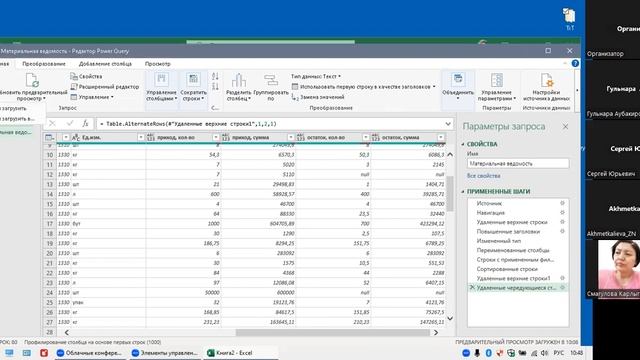Click Замена значений in the ribbon
The image size is (640, 360).
(318, 97)
